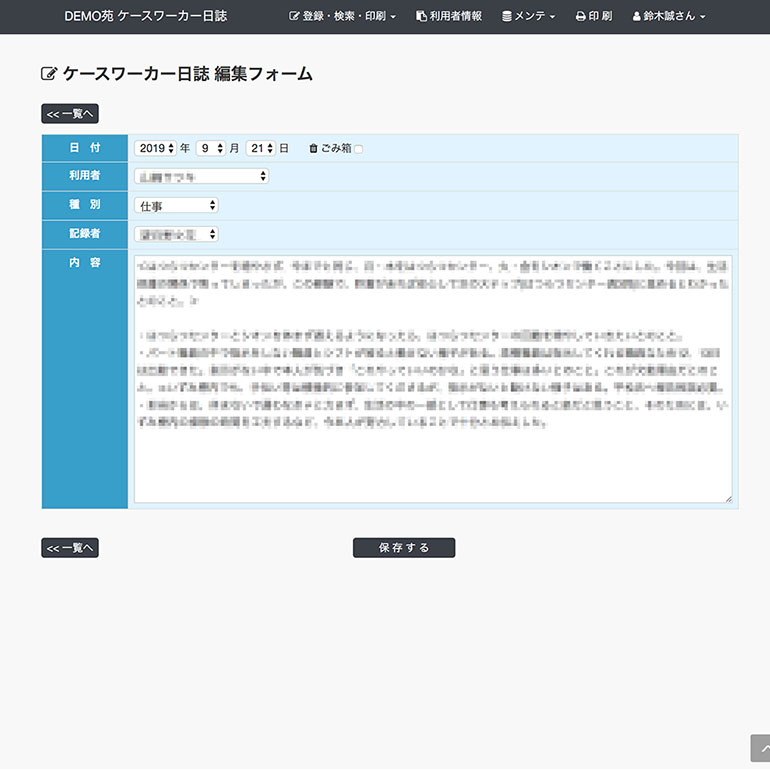Click the printer icon beside 印刷
This screenshot has width=770, height=770.
point(580,16)
